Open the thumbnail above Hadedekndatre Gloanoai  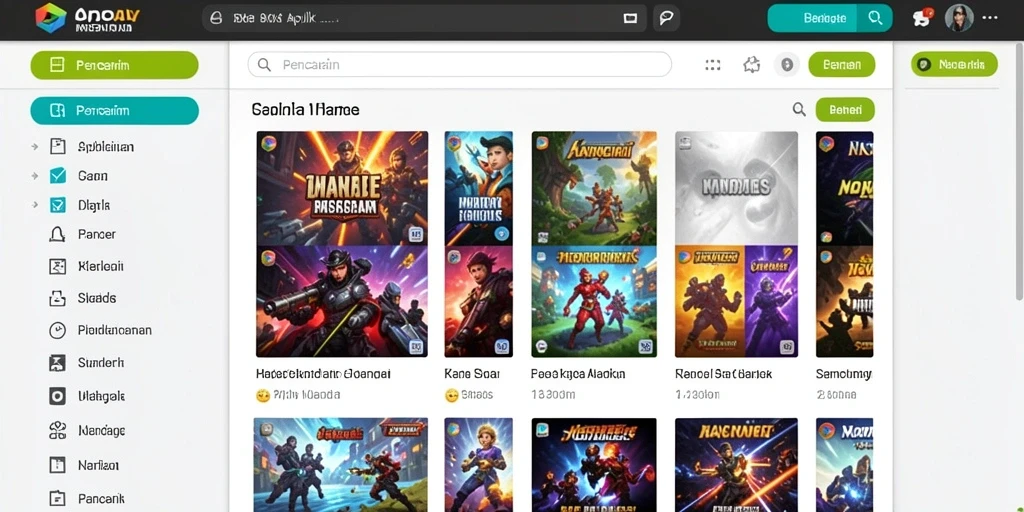342,244
